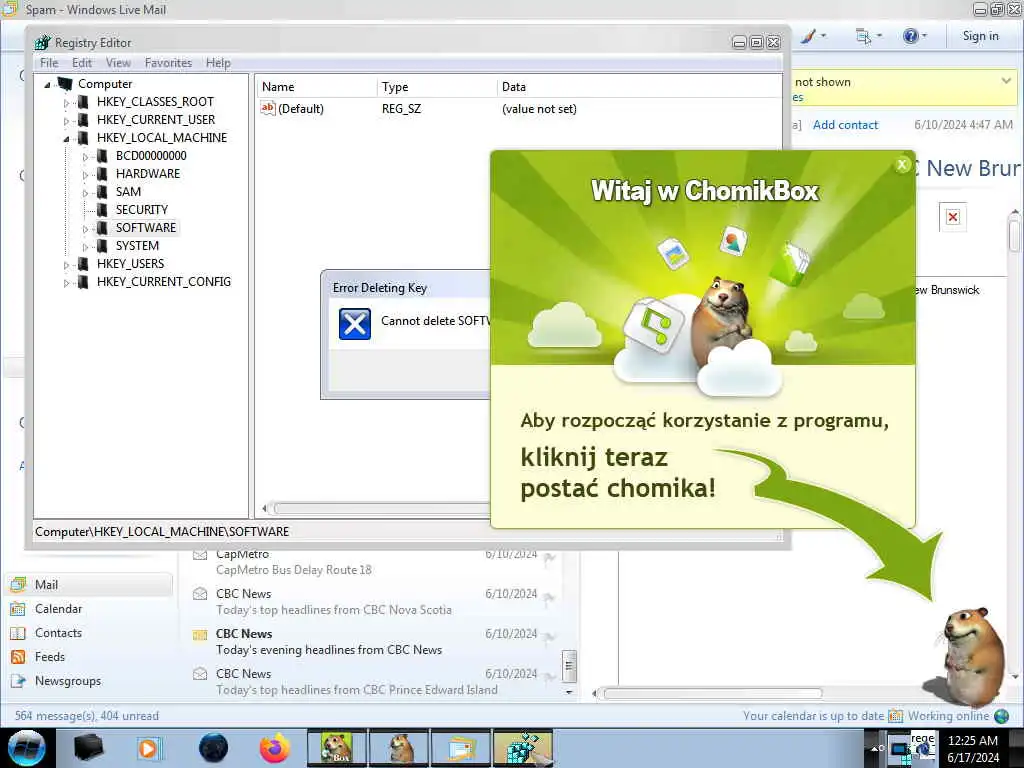The height and width of the screenshot is (768, 1024).
Task: Select the SOFTWARE key in tree
Action: 146,228
